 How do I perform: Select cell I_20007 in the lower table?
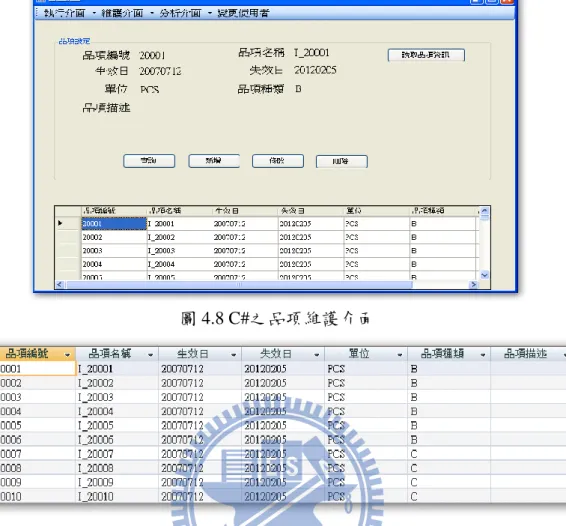point(117,454)
